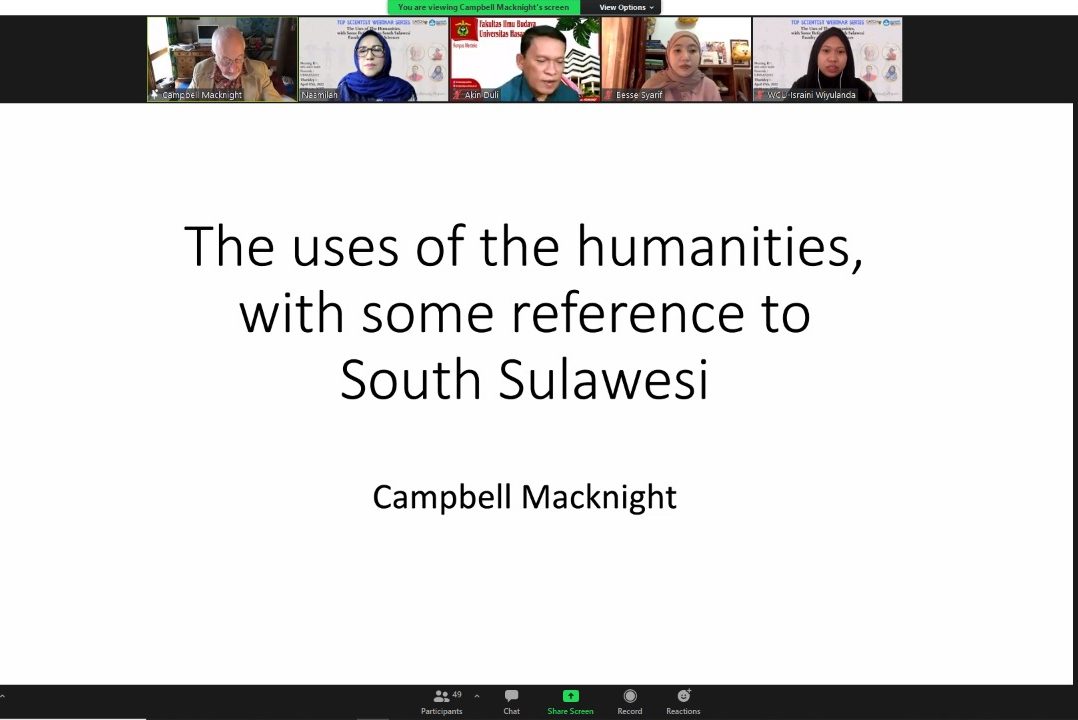Click the muted mic icon beside Besse Syarif

[x=609, y=95]
